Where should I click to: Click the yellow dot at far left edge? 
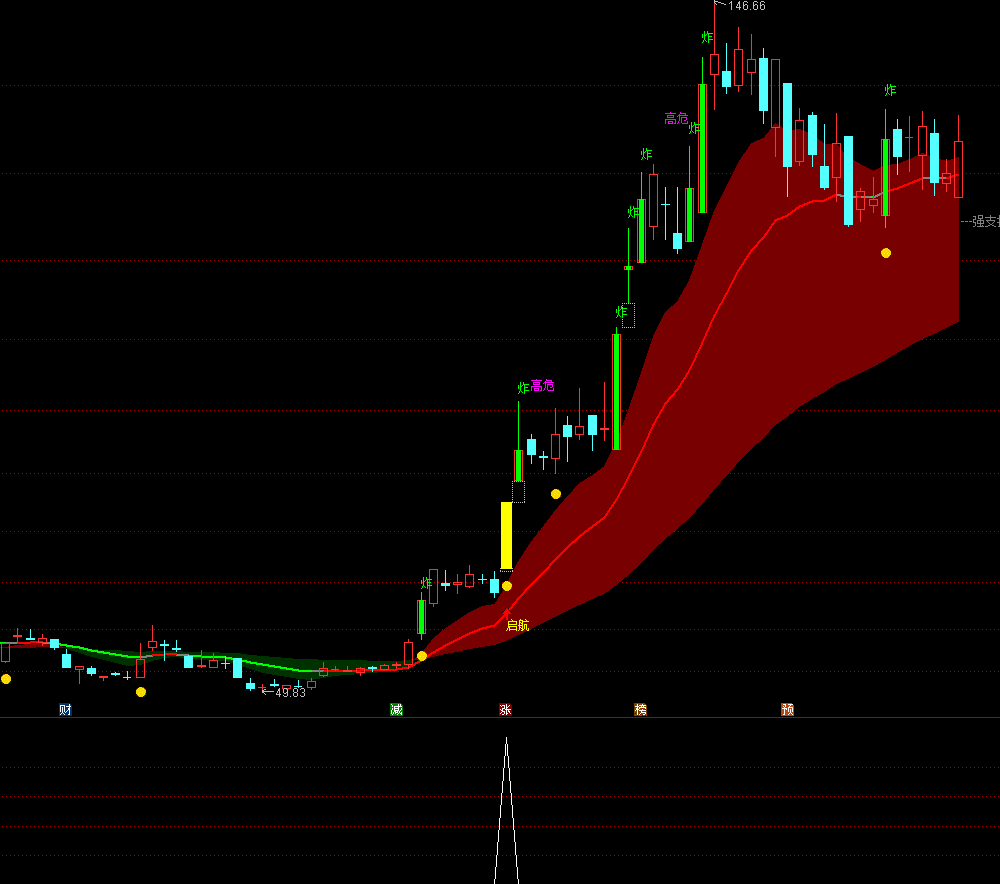coord(6,679)
